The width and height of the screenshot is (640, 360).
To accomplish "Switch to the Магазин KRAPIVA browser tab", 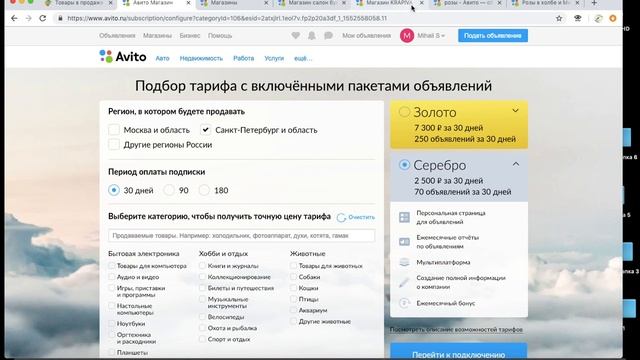I will click(x=388, y=3).
